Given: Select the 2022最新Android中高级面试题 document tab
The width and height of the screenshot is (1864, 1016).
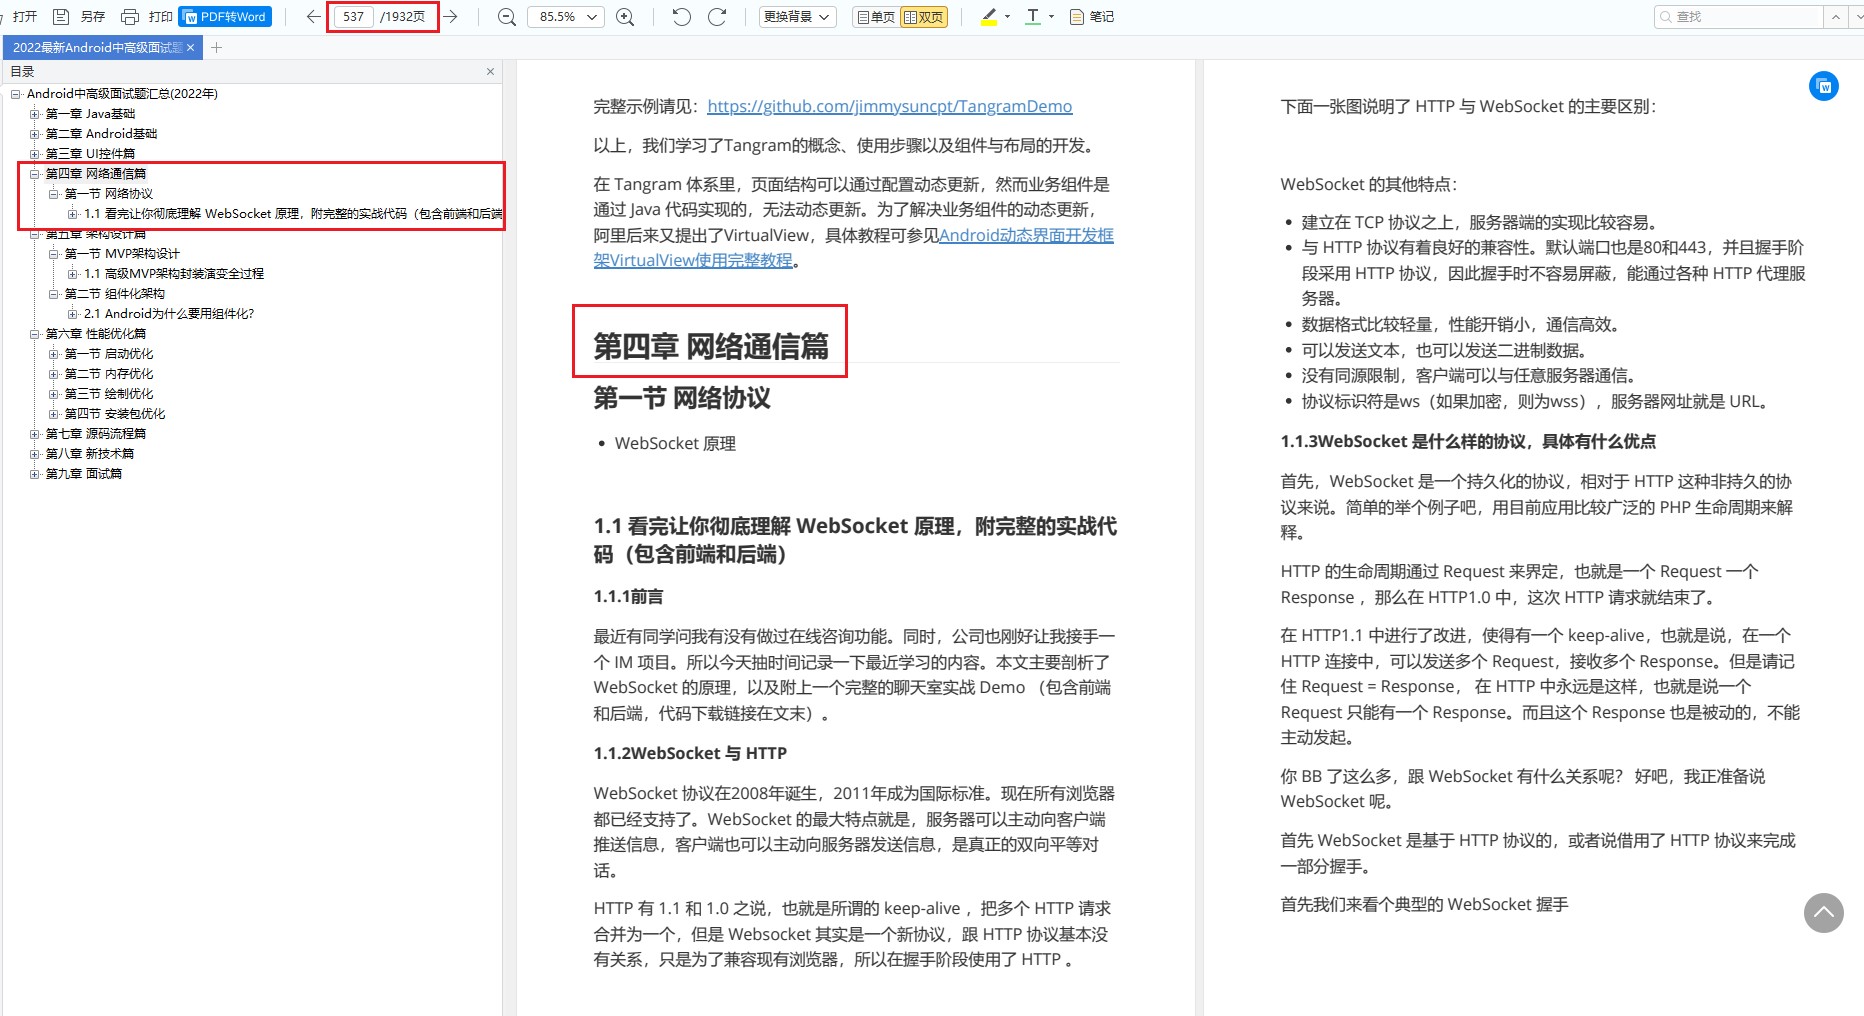Looking at the screenshot, I should [x=95, y=47].
